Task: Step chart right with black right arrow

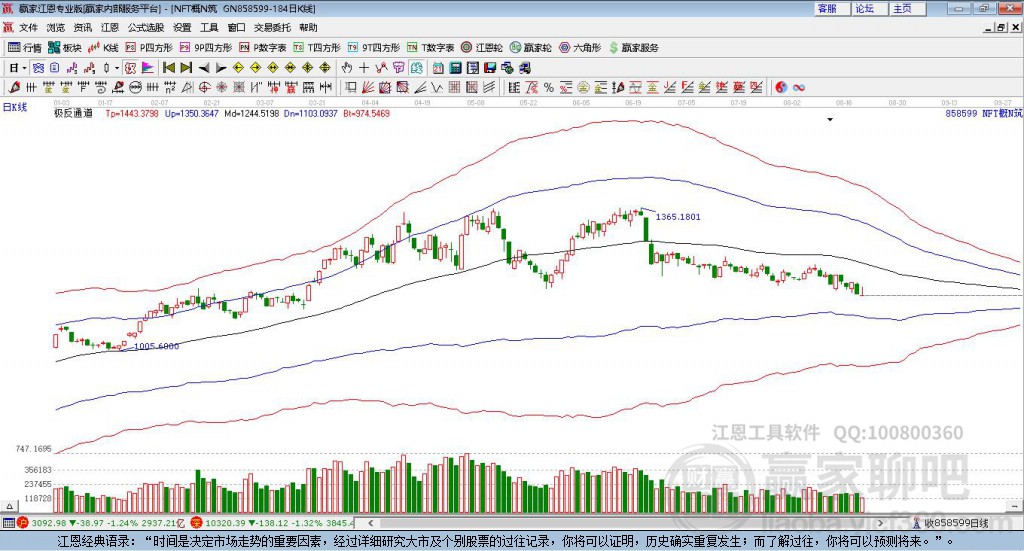Action: click(221, 68)
